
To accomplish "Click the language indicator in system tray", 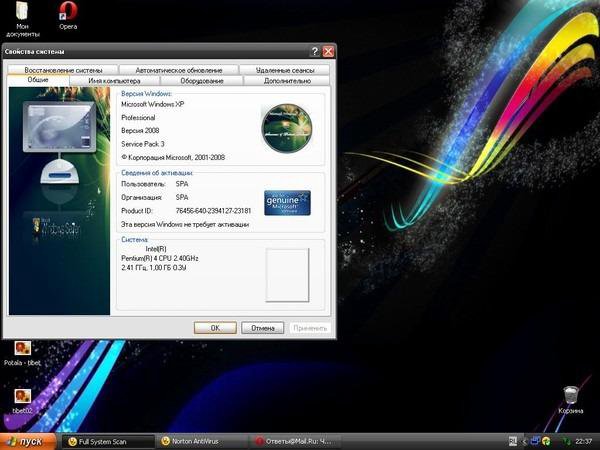I will [x=513, y=440].
